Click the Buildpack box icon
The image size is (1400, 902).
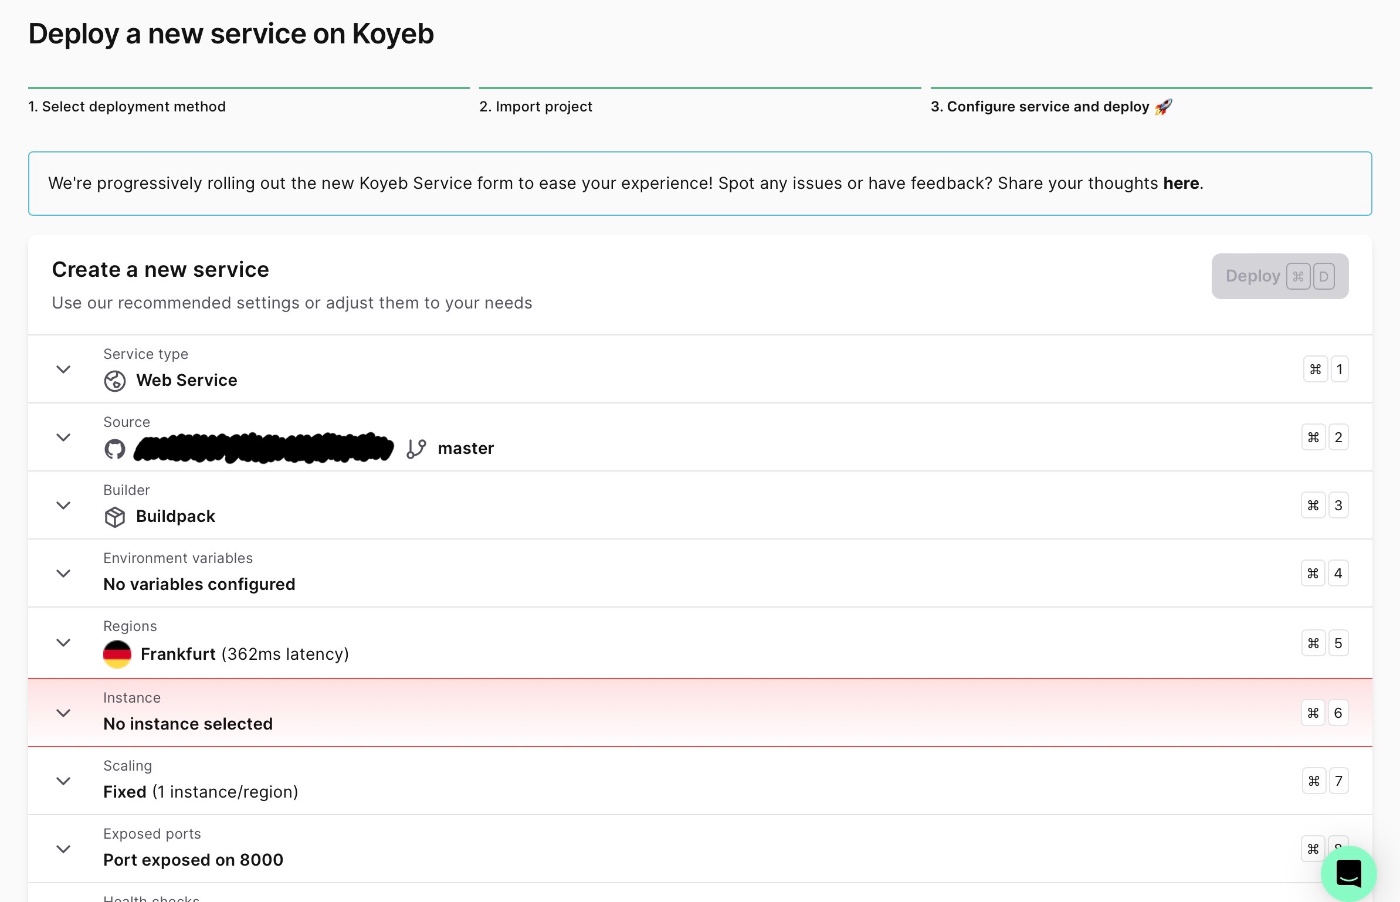click(115, 517)
